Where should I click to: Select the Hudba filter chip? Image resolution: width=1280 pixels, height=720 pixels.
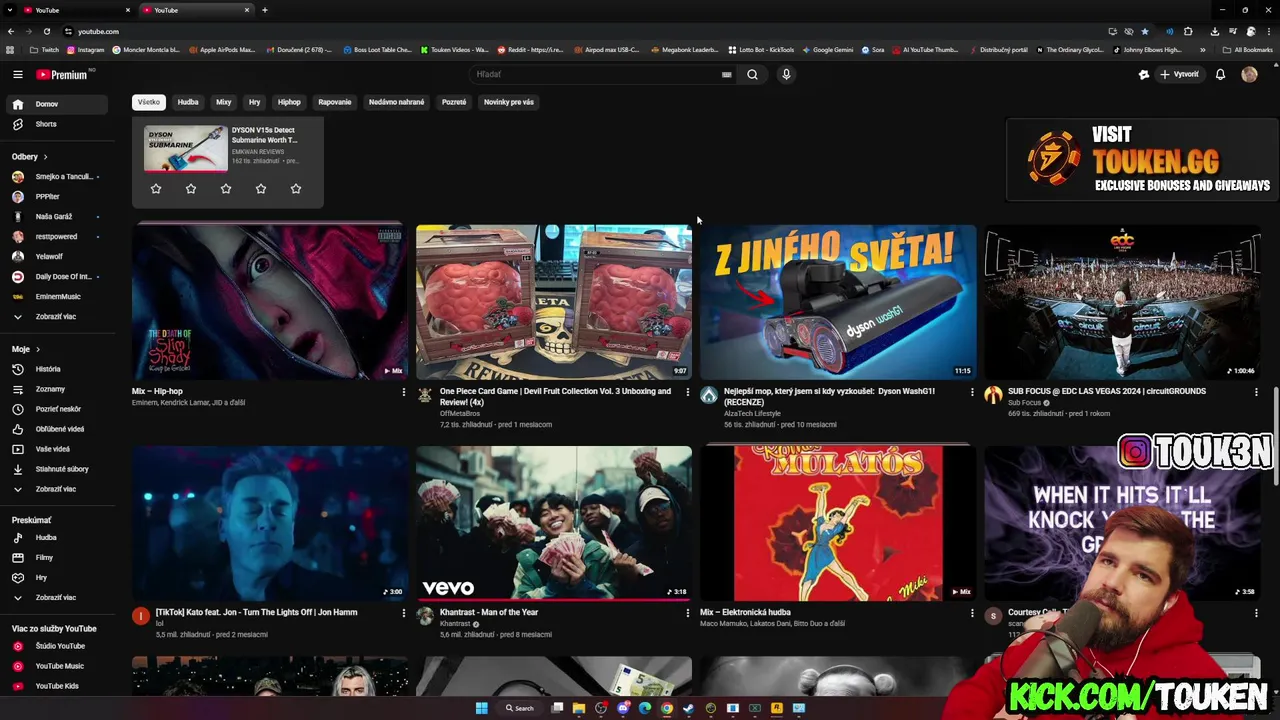point(188,102)
